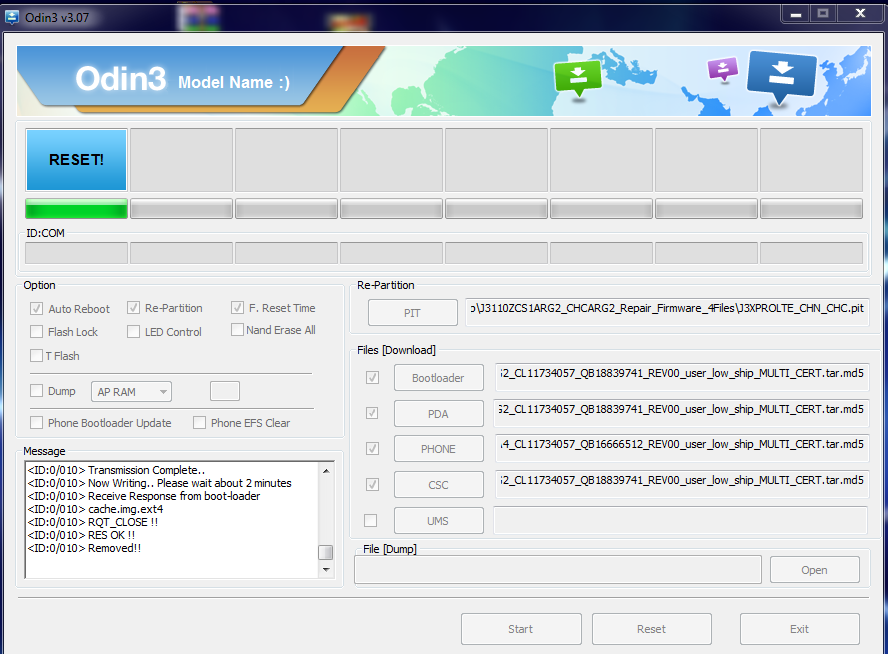Image resolution: width=888 pixels, height=654 pixels.
Task: Click the large blue download icon in banner
Action: (x=782, y=78)
